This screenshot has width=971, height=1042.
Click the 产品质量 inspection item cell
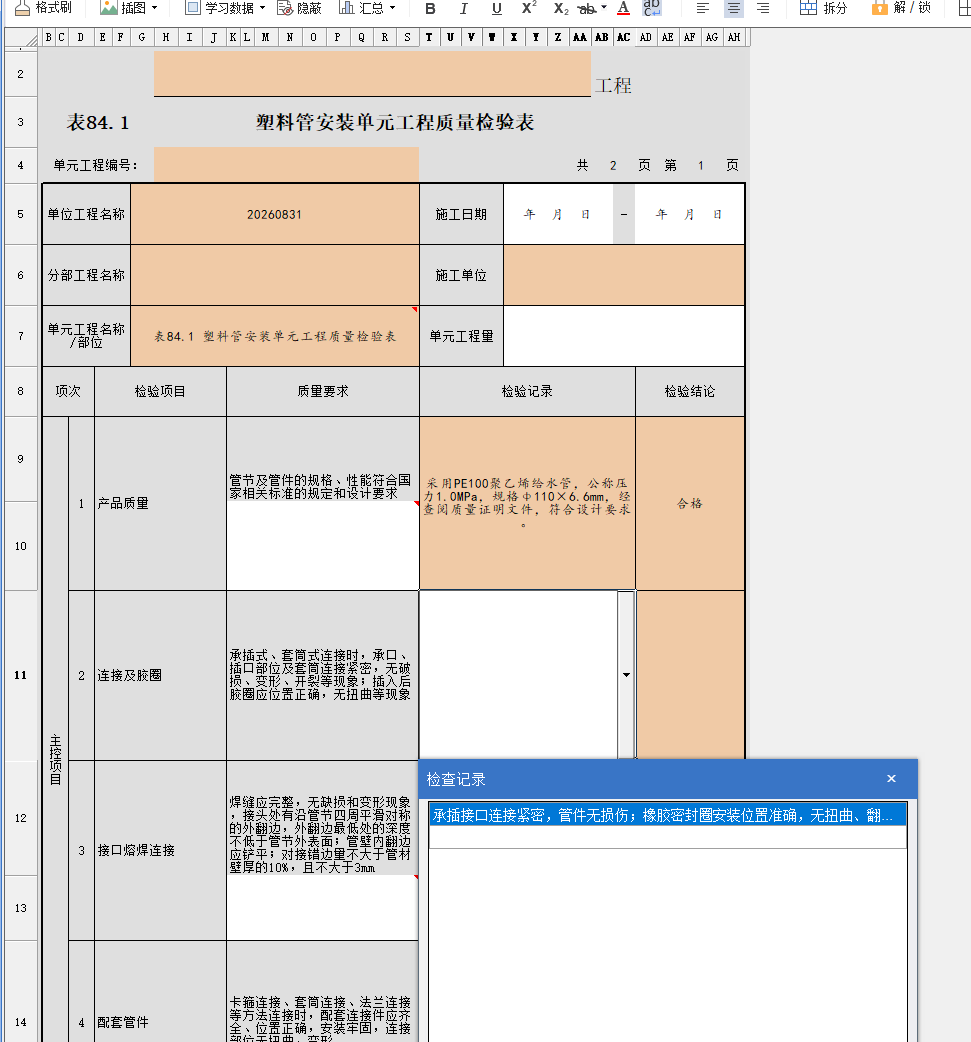[160, 504]
